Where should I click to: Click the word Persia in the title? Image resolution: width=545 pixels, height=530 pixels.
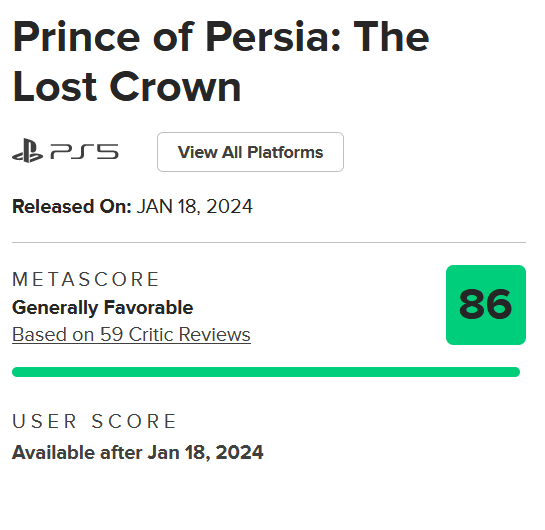267,36
